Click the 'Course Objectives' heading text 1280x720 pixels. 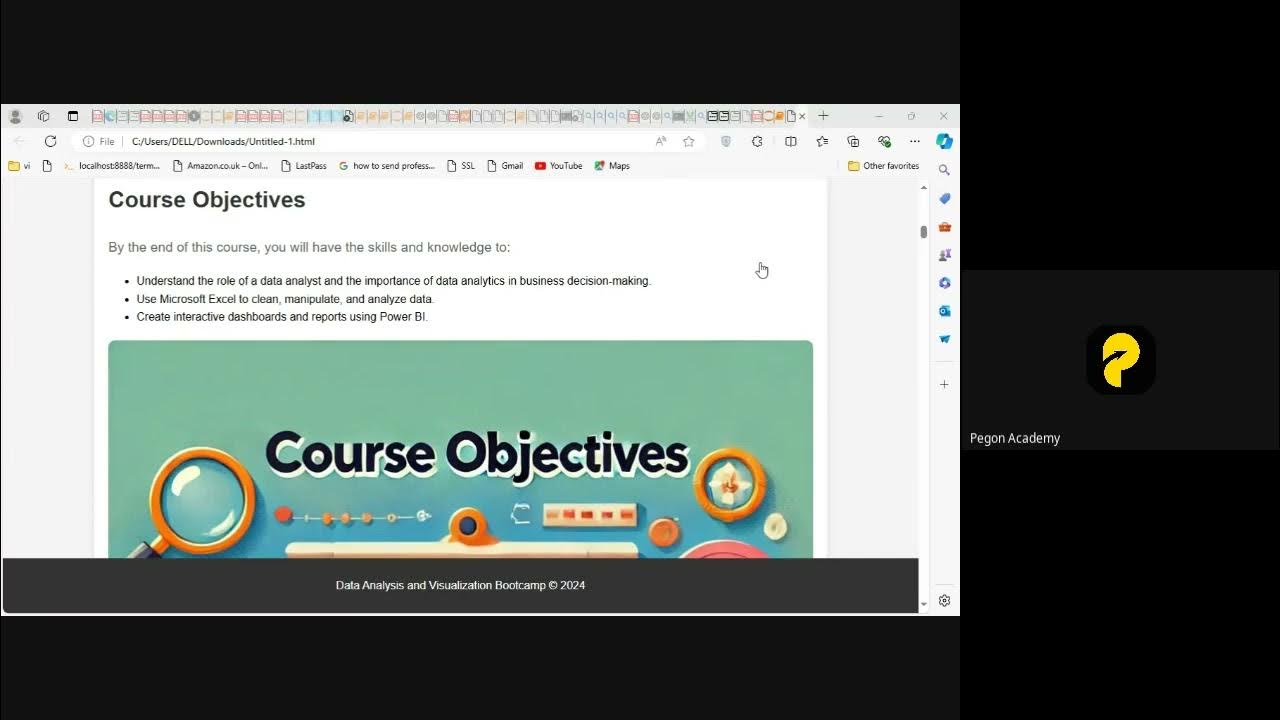pos(207,200)
